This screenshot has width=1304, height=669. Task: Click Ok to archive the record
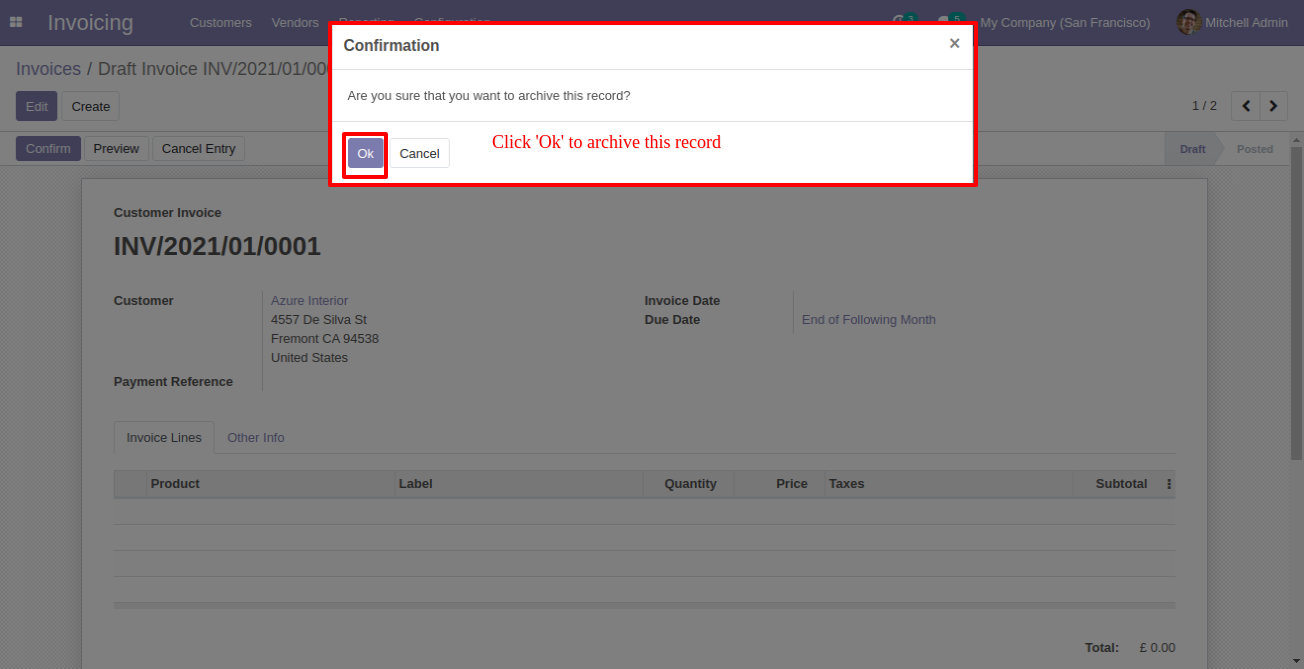click(365, 153)
